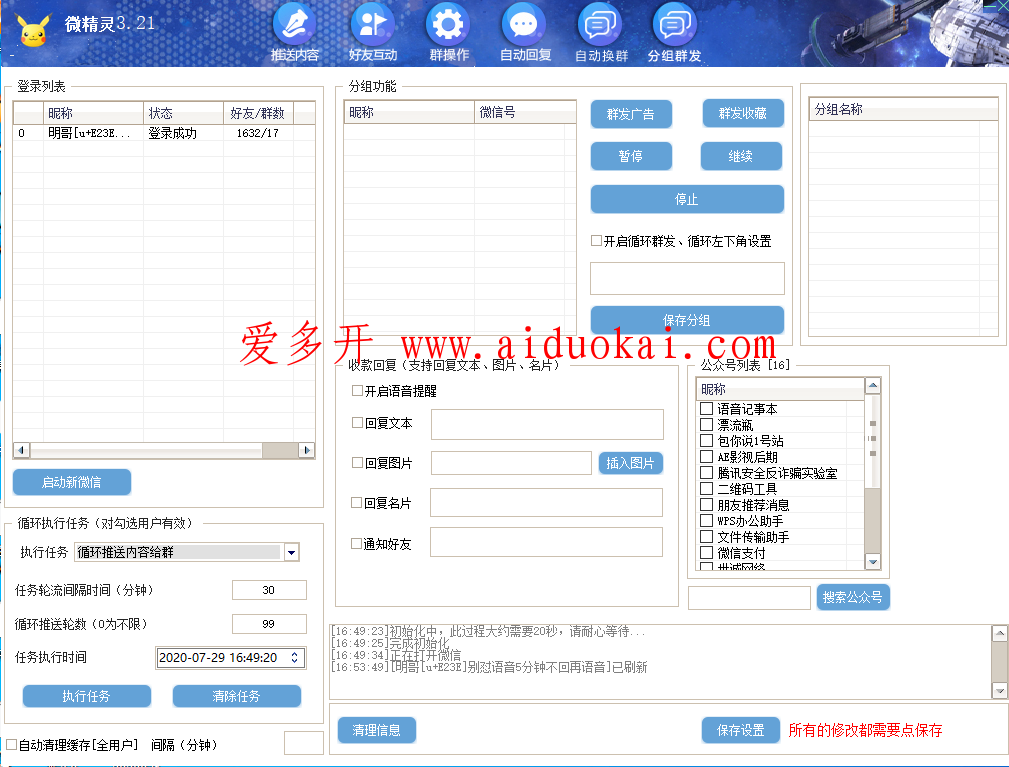The height and width of the screenshot is (767, 1009).
Task: Click the 间隔(分钟) input field
Action: click(x=304, y=743)
